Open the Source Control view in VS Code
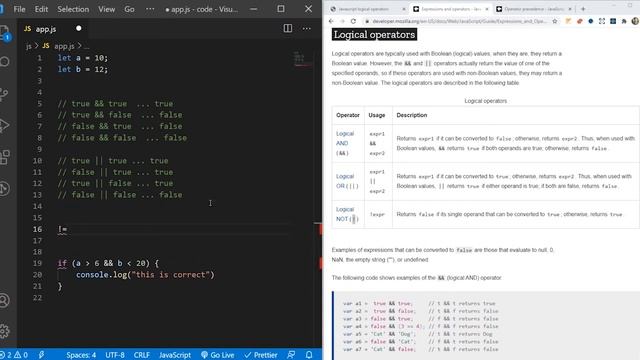This screenshot has width=640, height=360. [x=4, y=94]
